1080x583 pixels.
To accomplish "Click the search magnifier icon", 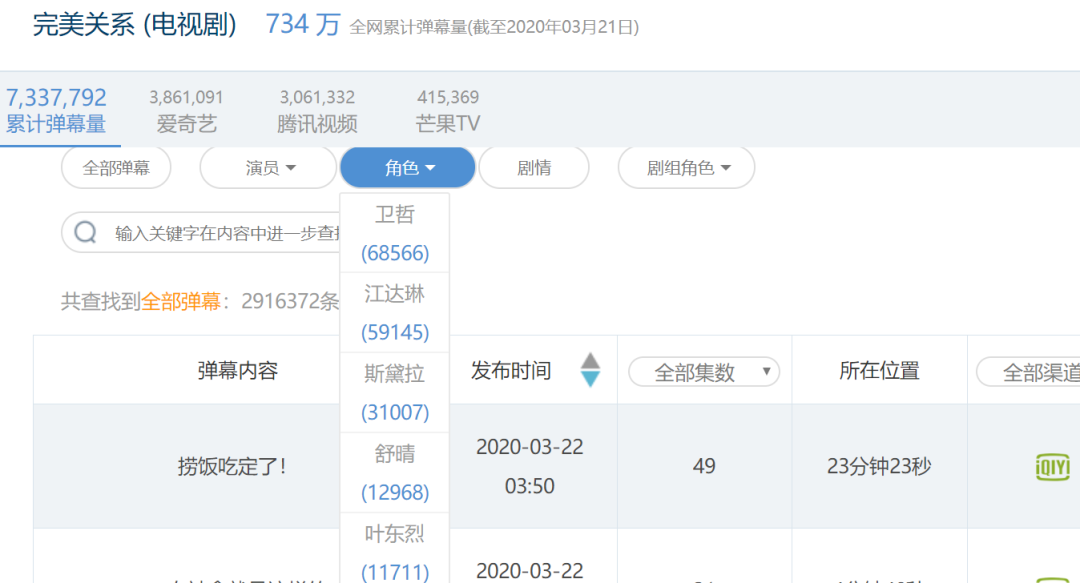I will point(85,232).
